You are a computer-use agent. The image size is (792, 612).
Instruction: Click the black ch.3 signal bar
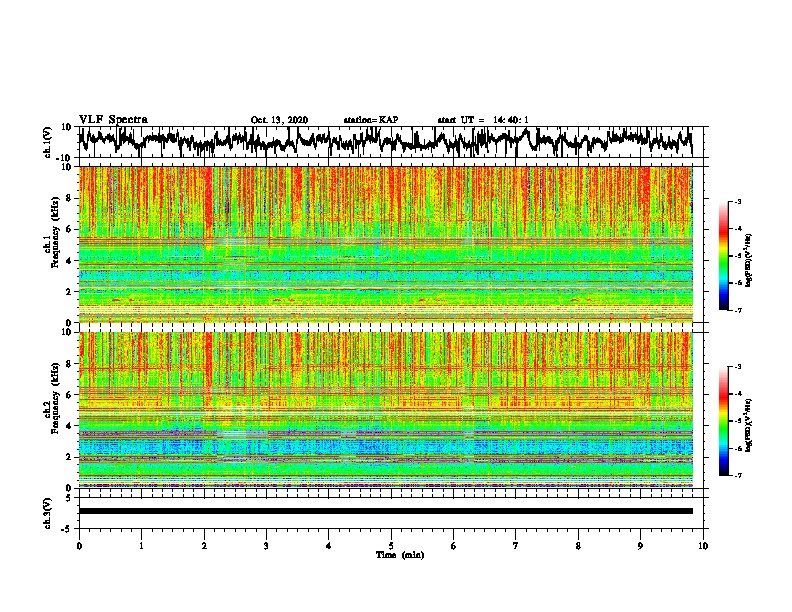tap(385, 511)
